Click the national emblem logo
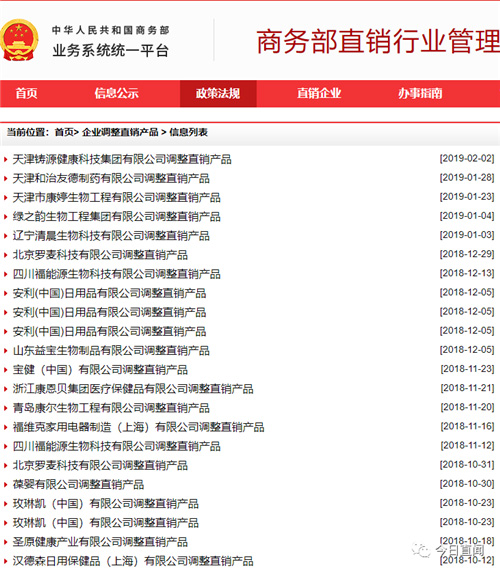 (19, 40)
